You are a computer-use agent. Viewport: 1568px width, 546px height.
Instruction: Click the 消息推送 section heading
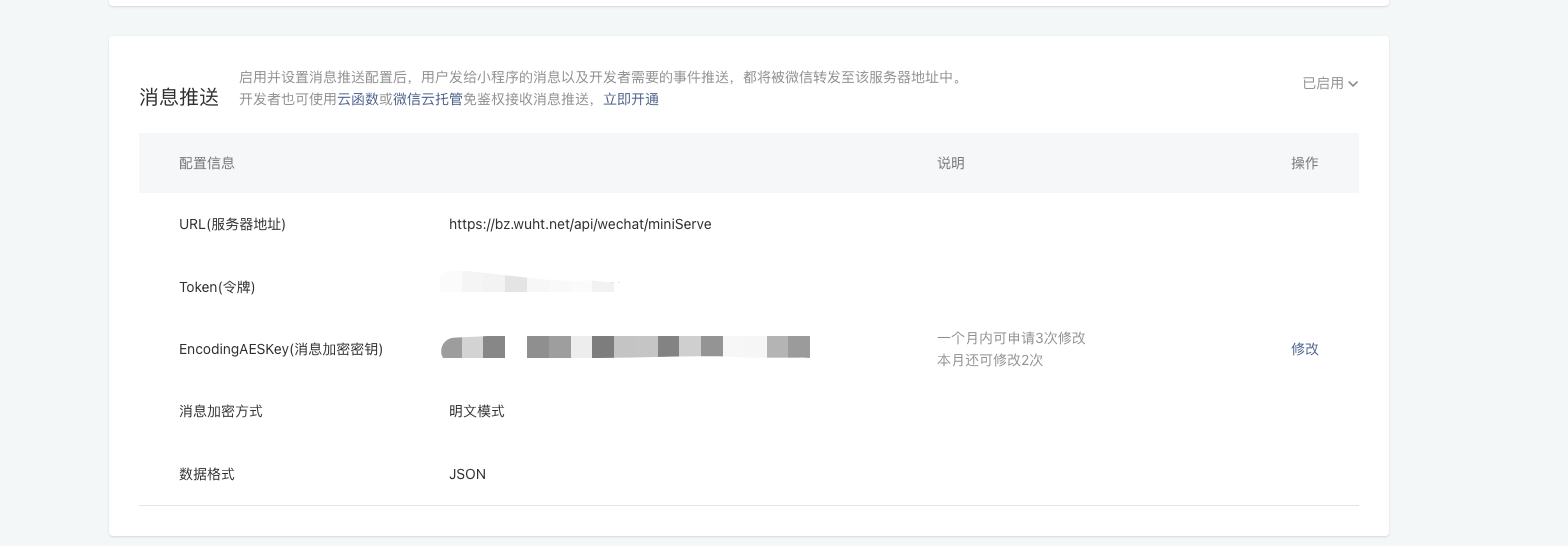[179, 97]
